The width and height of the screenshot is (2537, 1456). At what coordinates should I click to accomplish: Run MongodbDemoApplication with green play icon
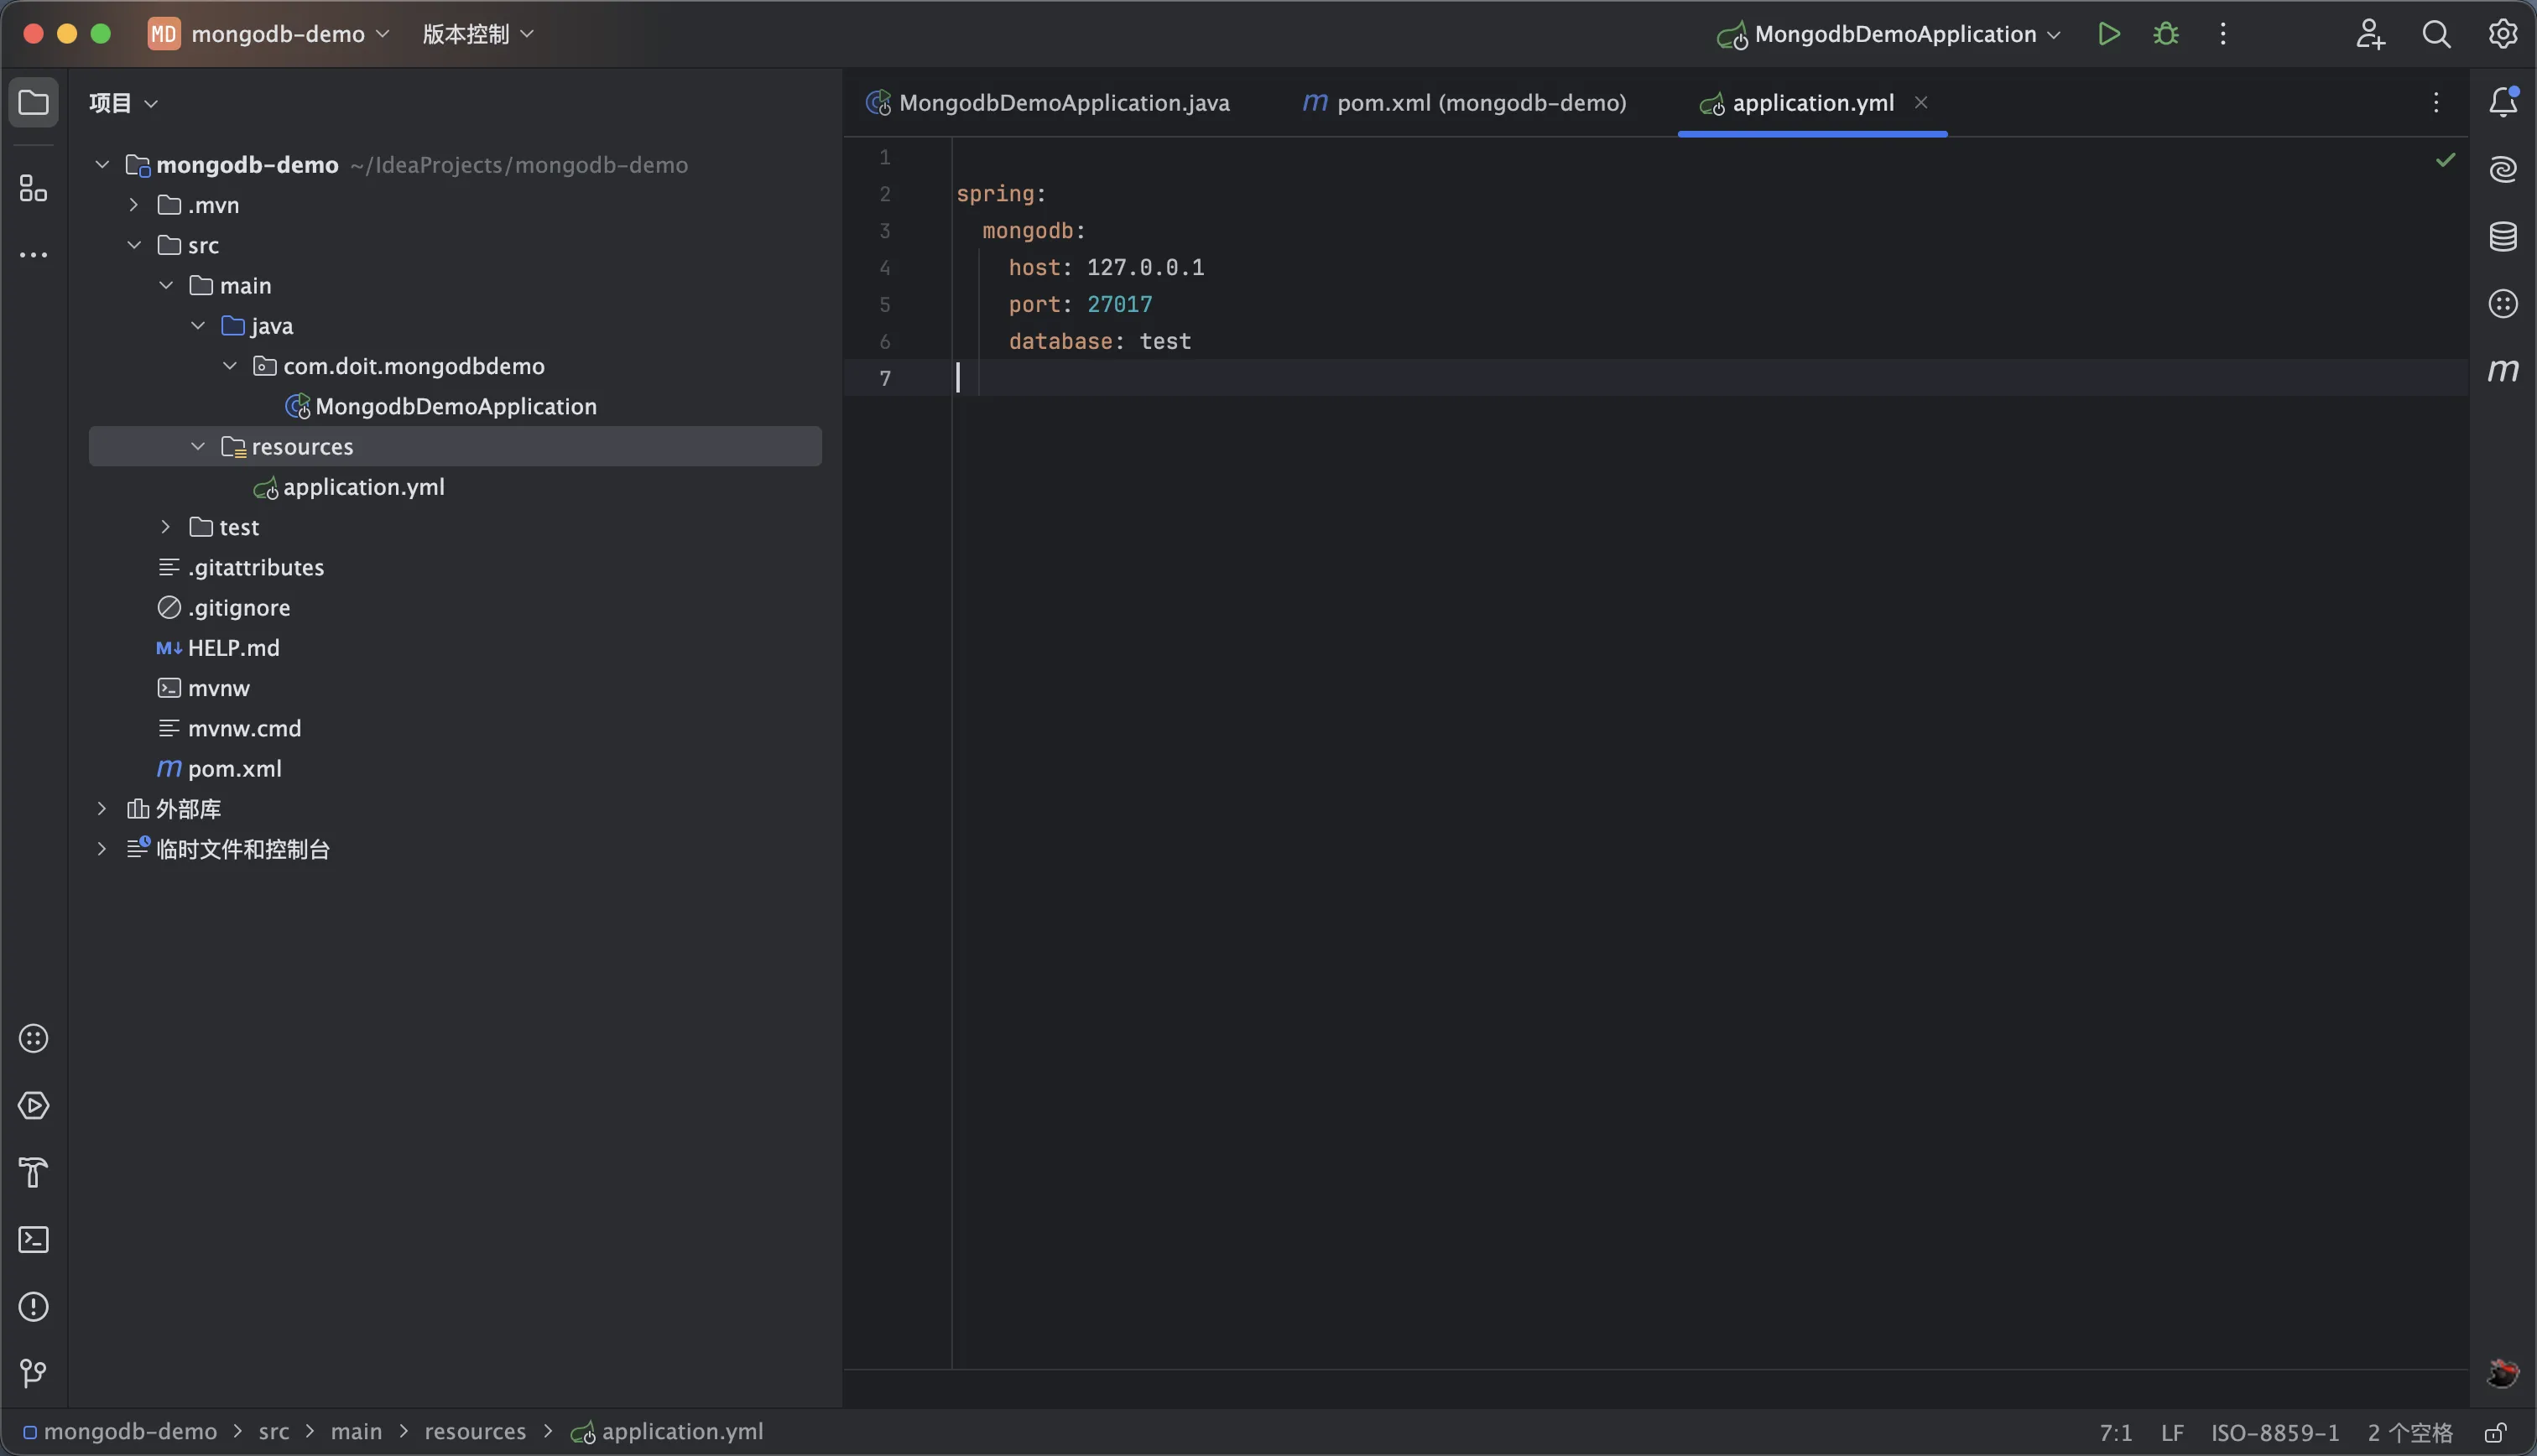click(2108, 34)
